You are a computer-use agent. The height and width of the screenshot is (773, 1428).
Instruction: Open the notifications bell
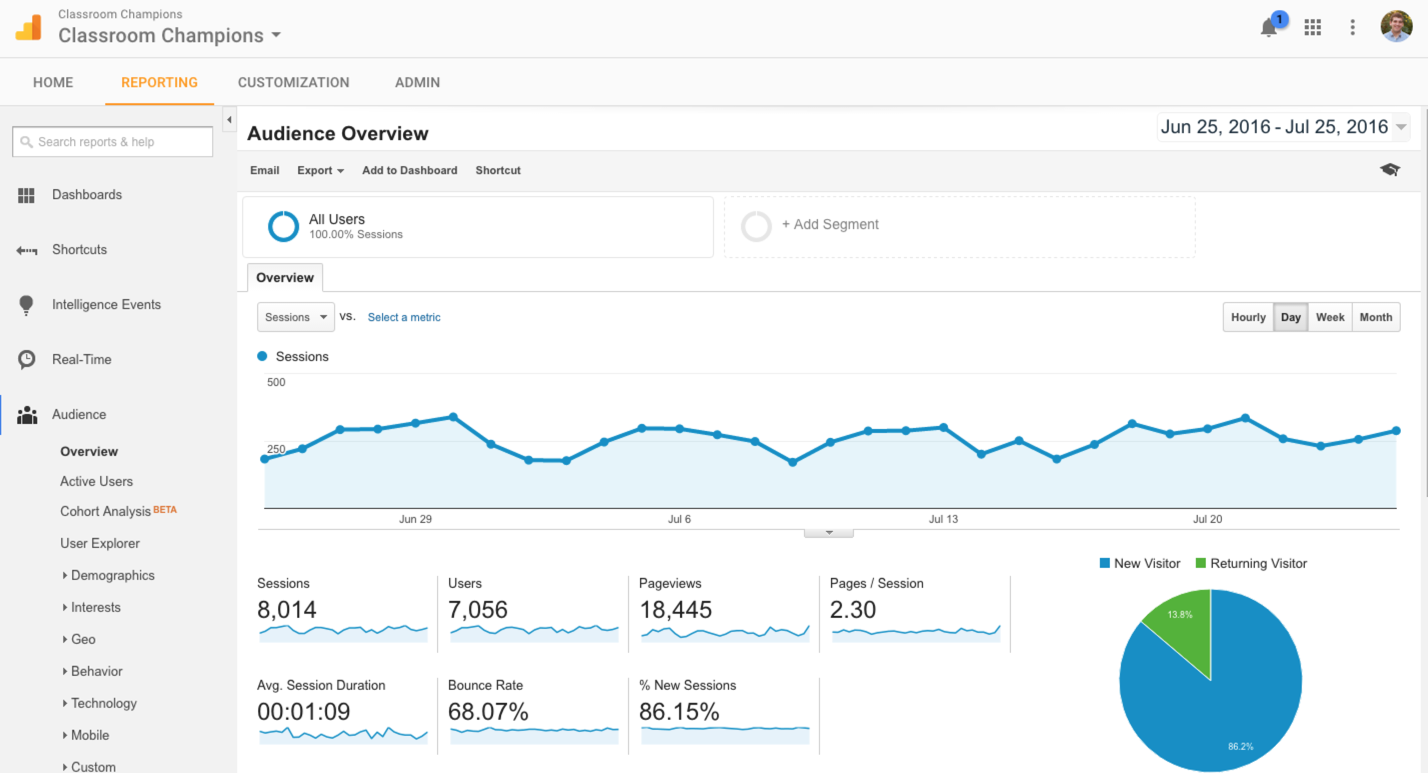[x=1269, y=28]
